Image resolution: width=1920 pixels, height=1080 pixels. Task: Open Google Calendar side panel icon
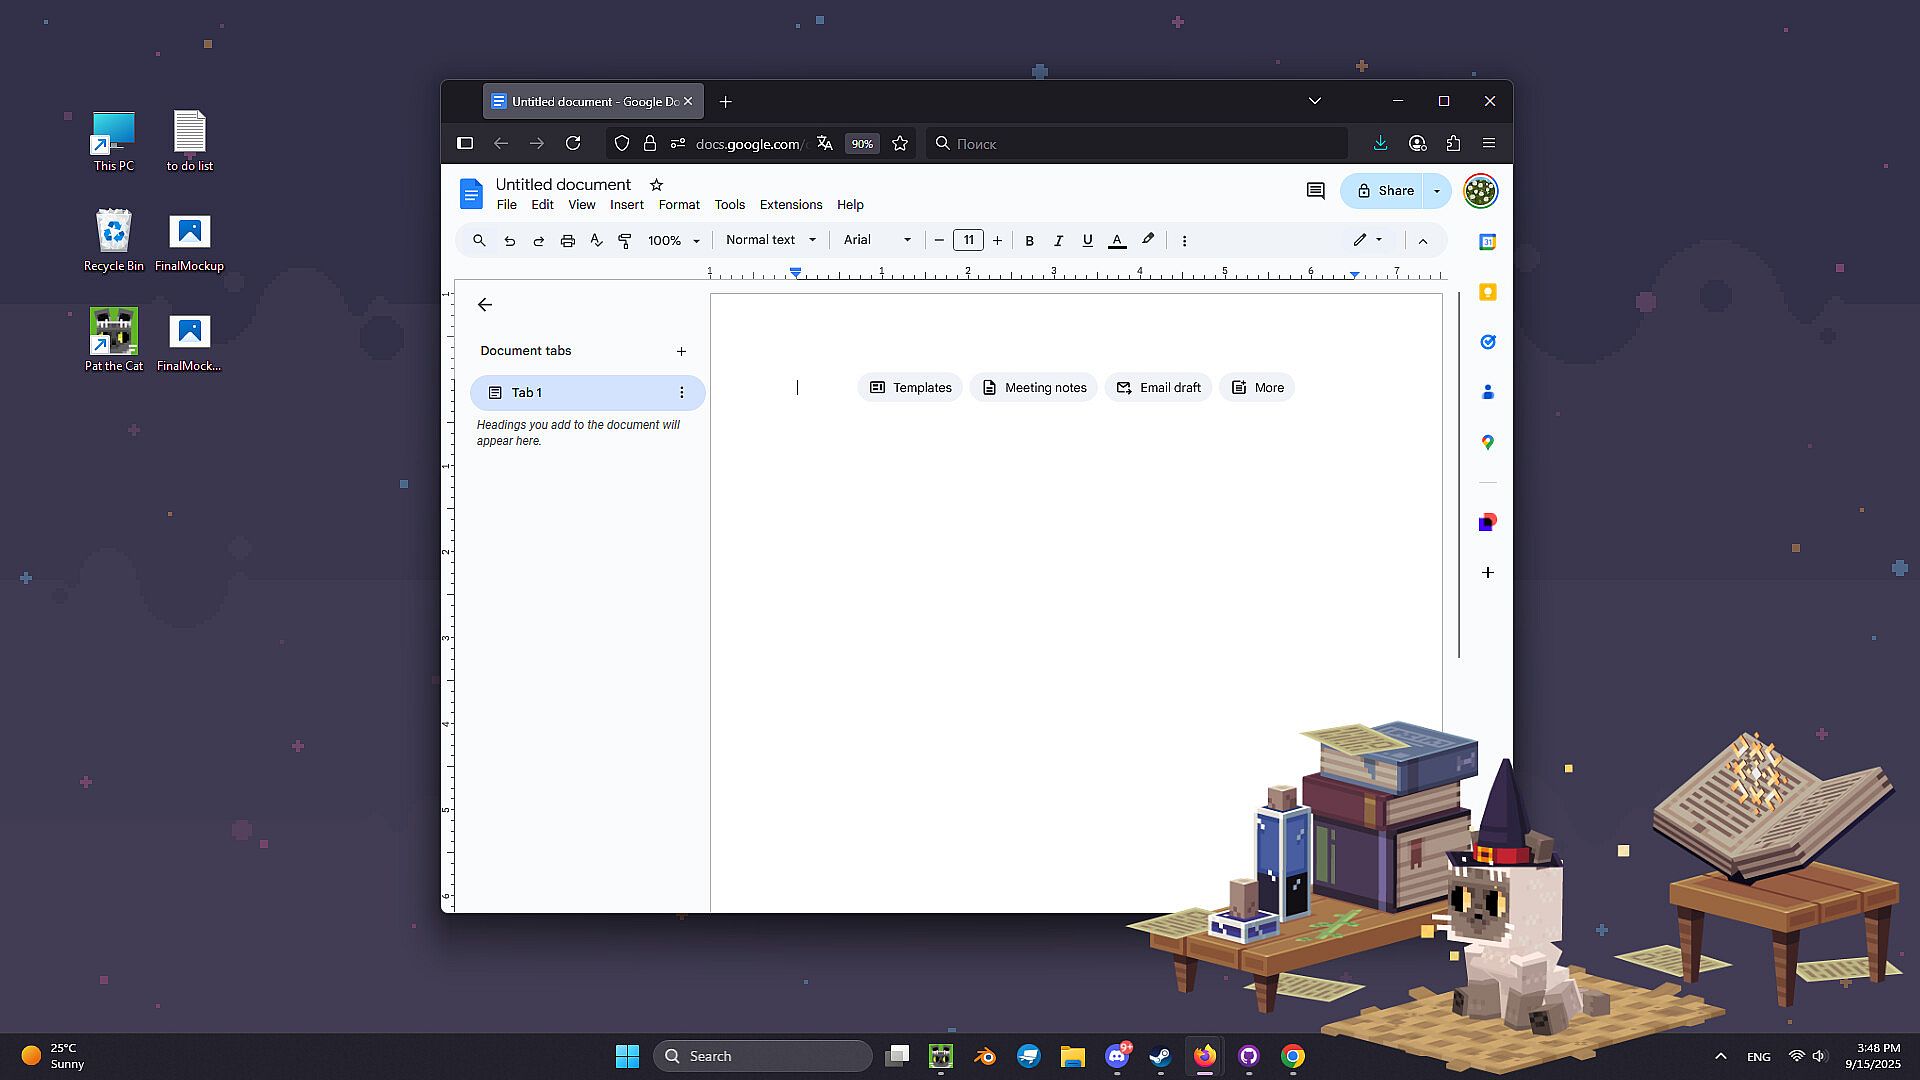pyautogui.click(x=1487, y=242)
